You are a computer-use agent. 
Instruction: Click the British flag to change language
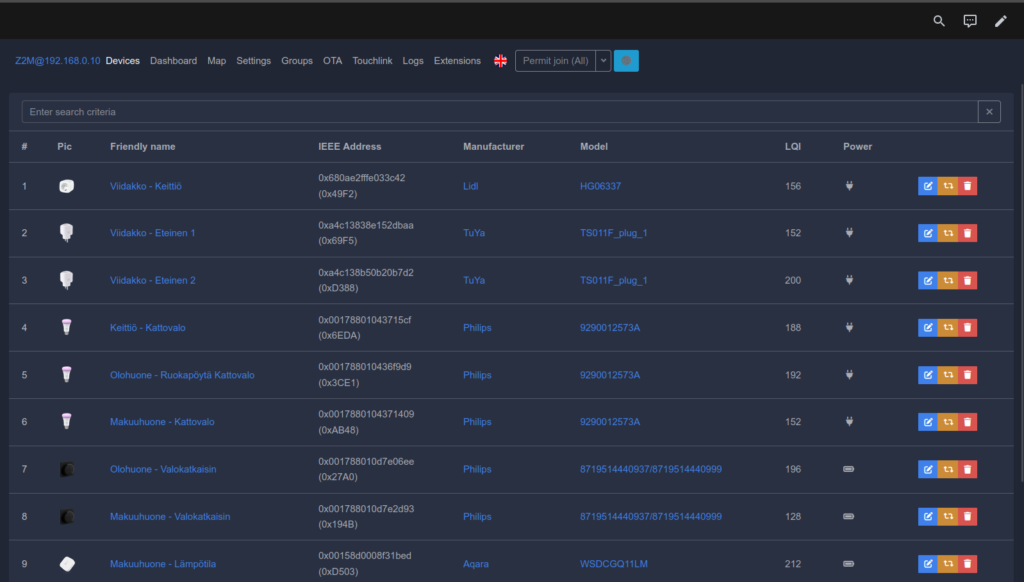pos(500,60)
